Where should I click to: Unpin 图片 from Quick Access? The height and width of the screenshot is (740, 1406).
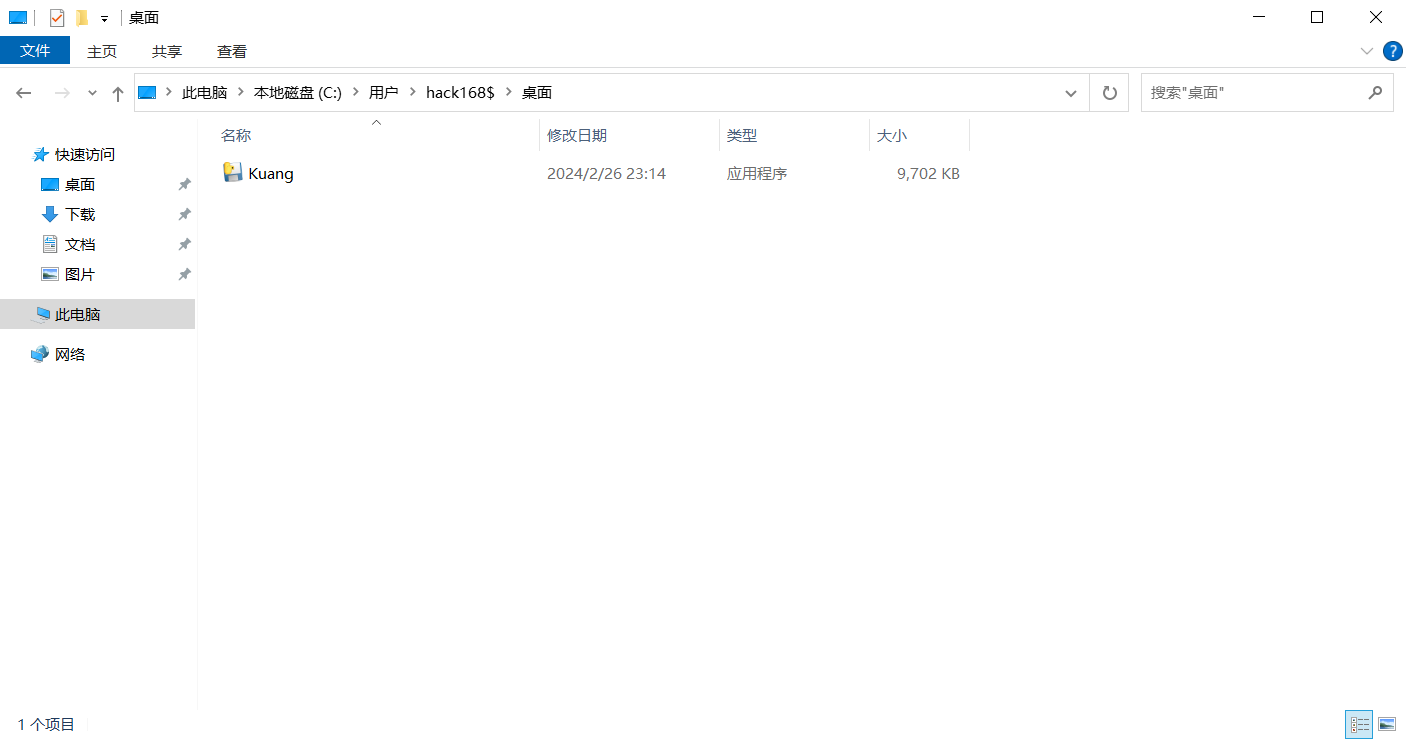(184, 273)
